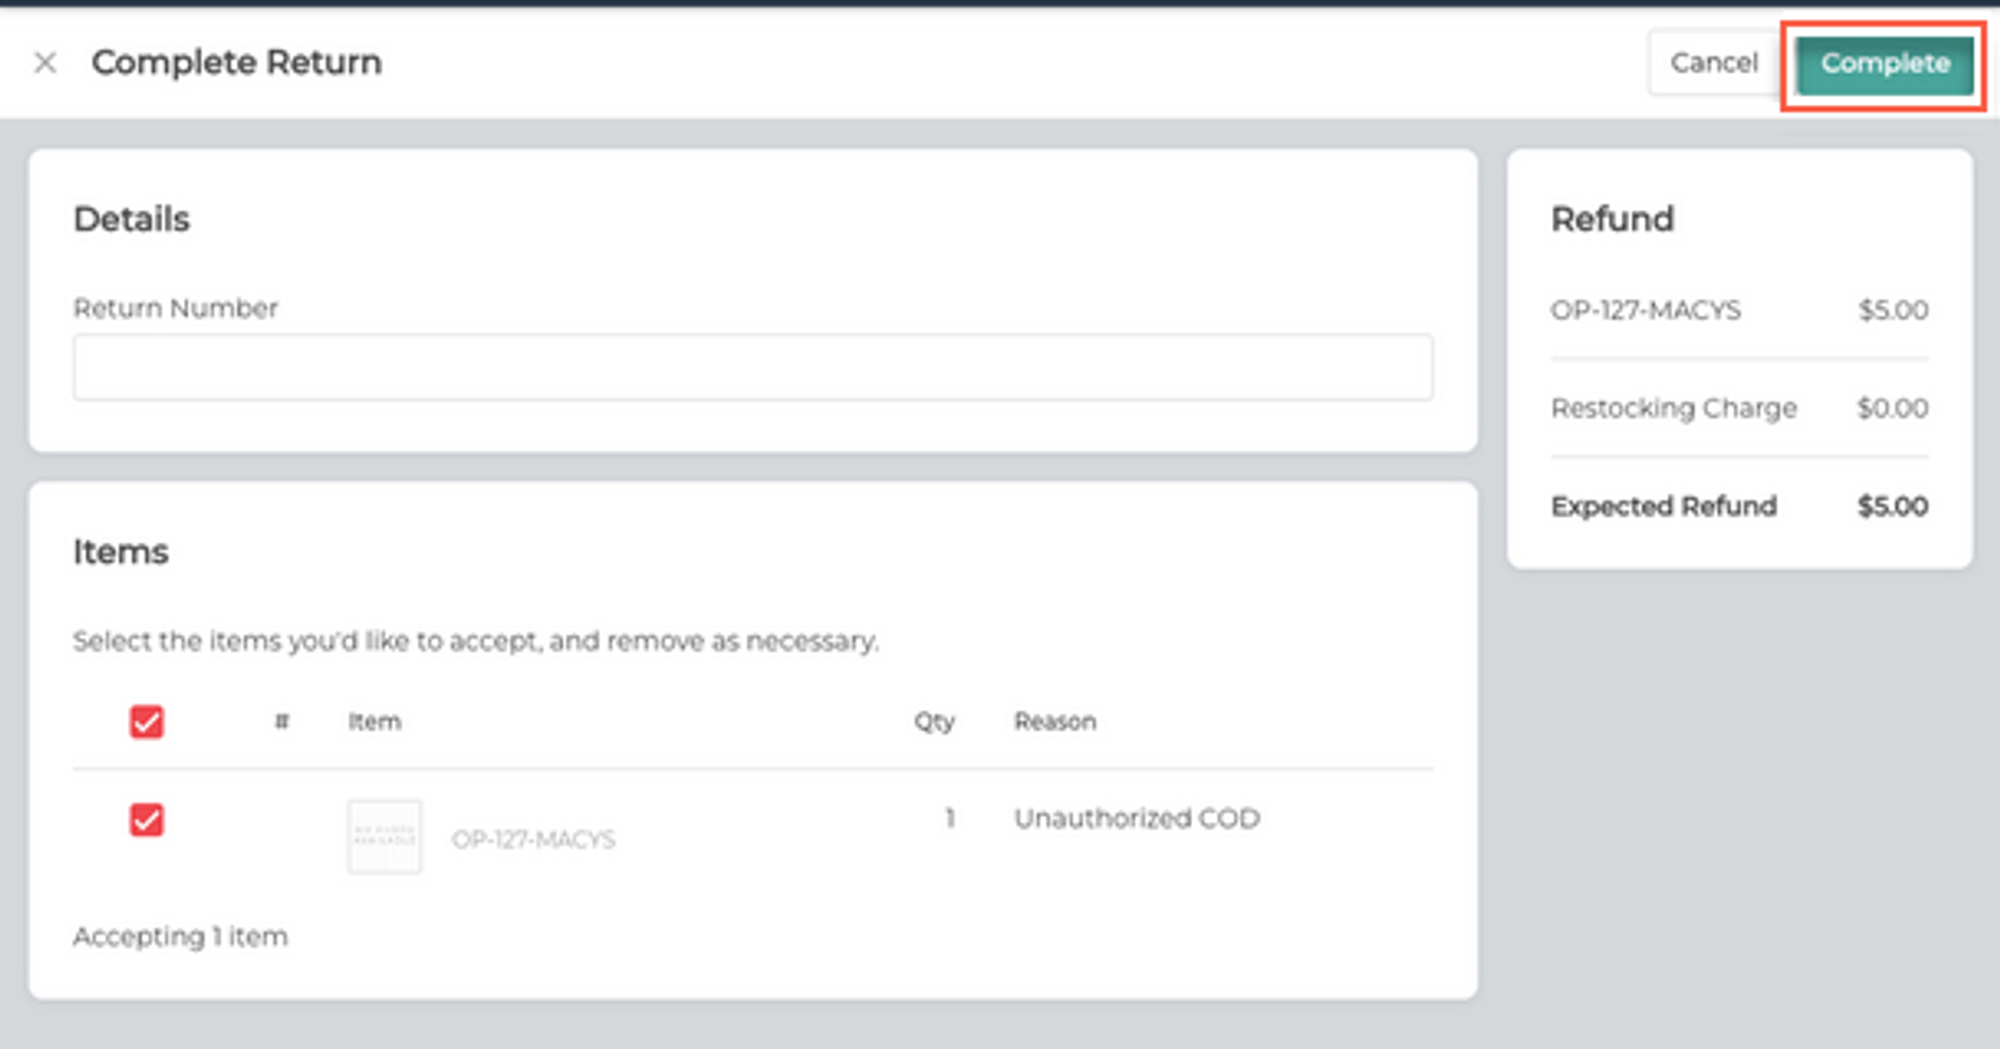
Task: Click the Cancel button
Action: (x=1714, y=63)
